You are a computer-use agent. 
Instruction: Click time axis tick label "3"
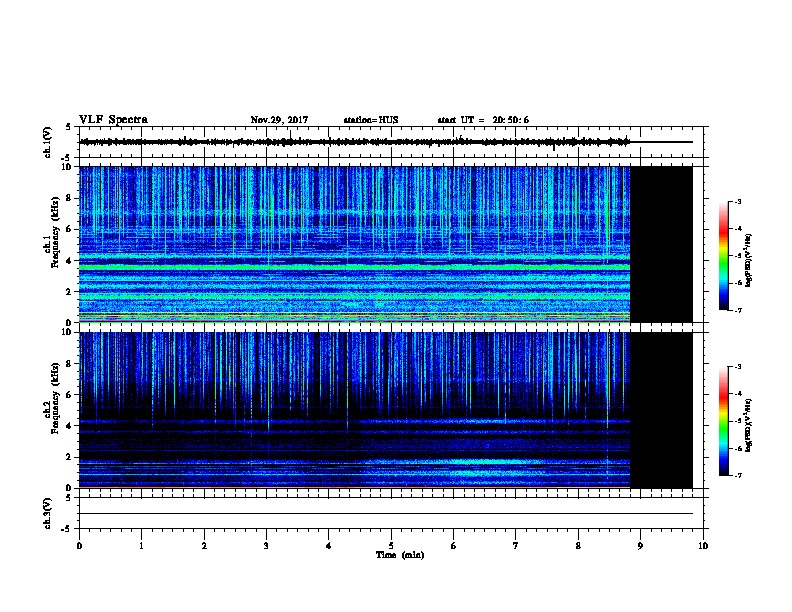coord(266,545)
